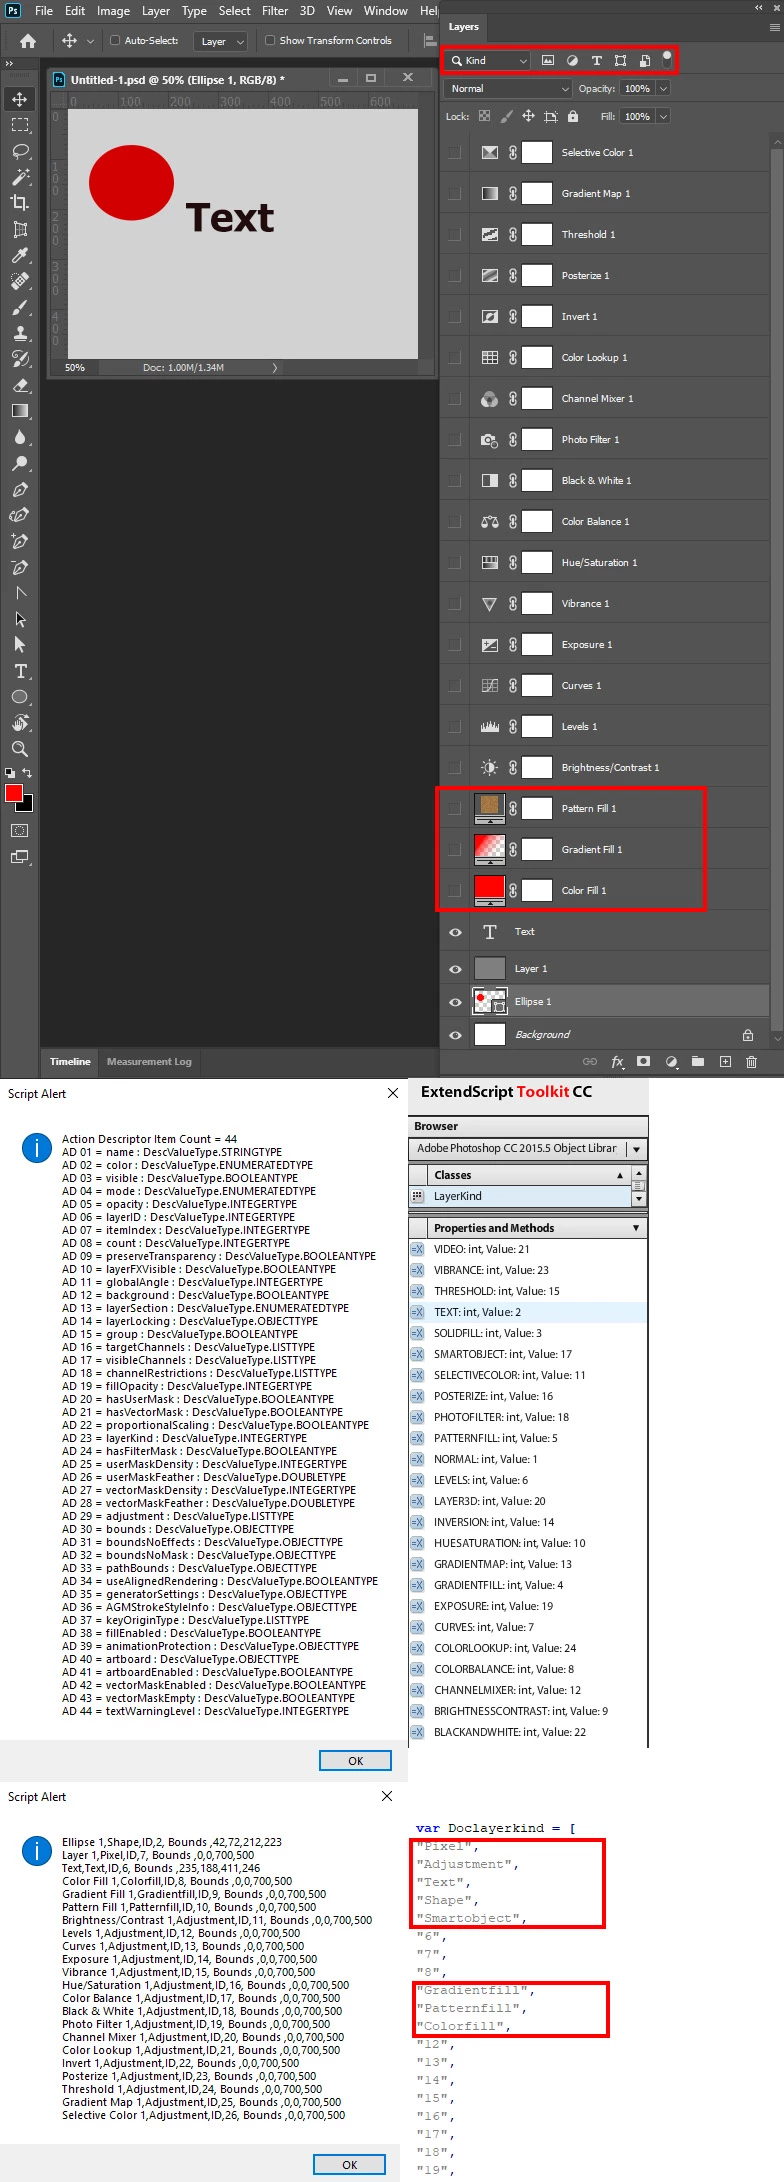Viewport: 784px width, 2182px height.
Task: Filter layers by smart objects
Action: pos(644,61)
